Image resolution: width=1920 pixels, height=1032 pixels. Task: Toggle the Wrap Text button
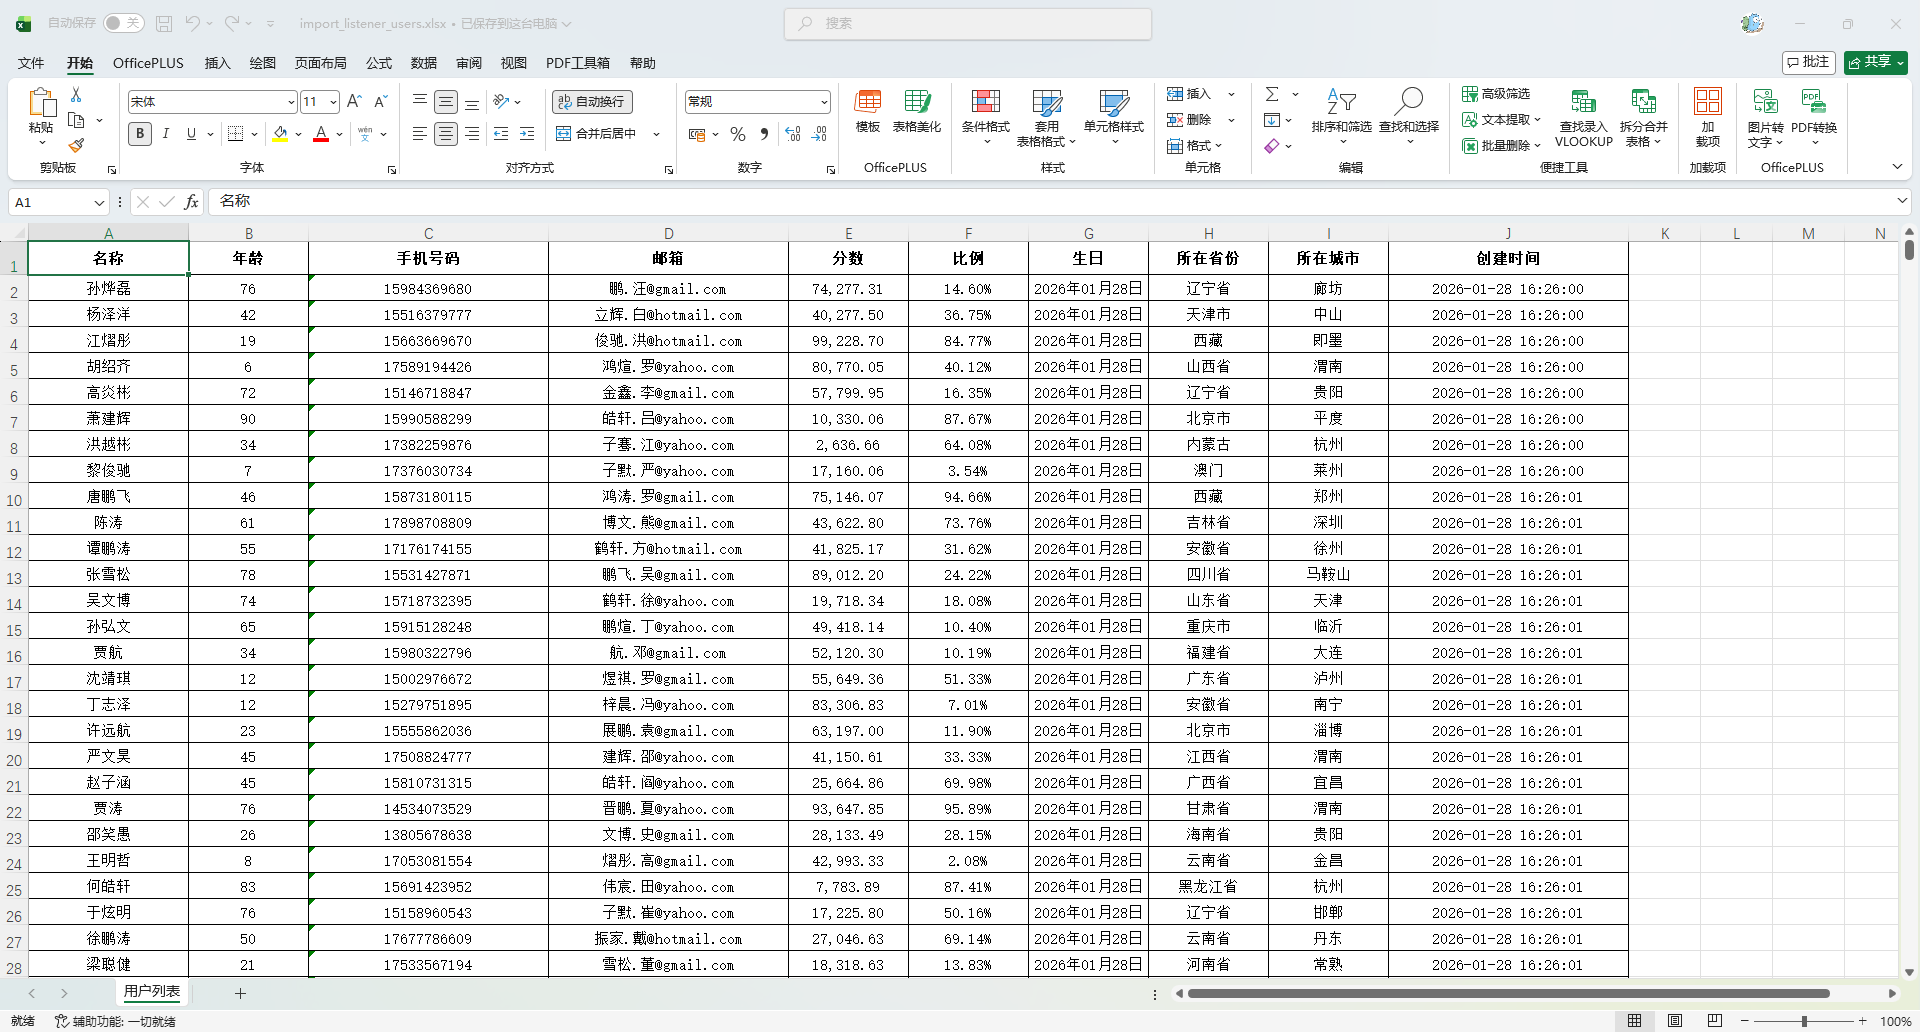tap(592, 102)
